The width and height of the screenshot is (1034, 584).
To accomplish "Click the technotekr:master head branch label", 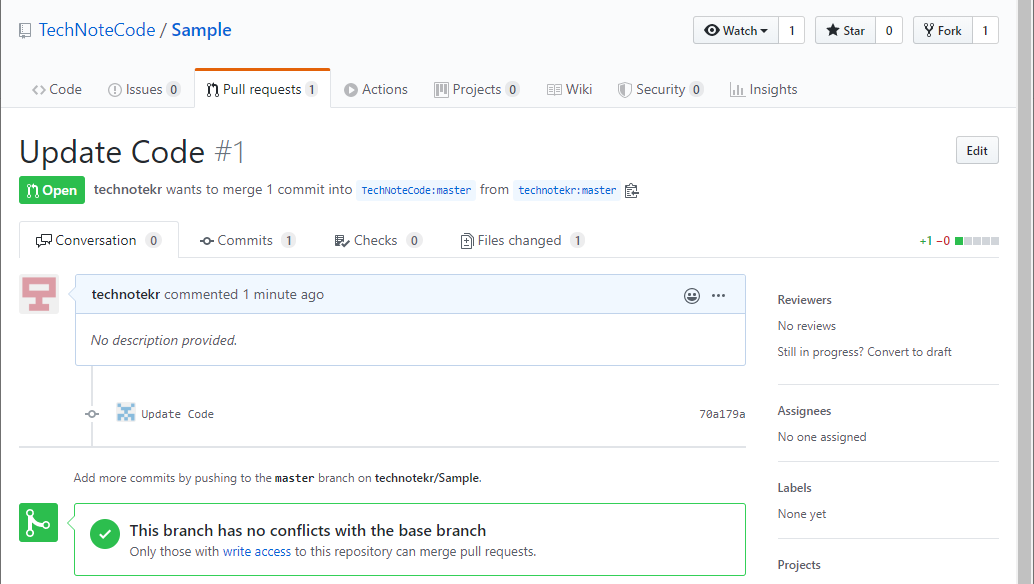I will (x=567, y=190).
